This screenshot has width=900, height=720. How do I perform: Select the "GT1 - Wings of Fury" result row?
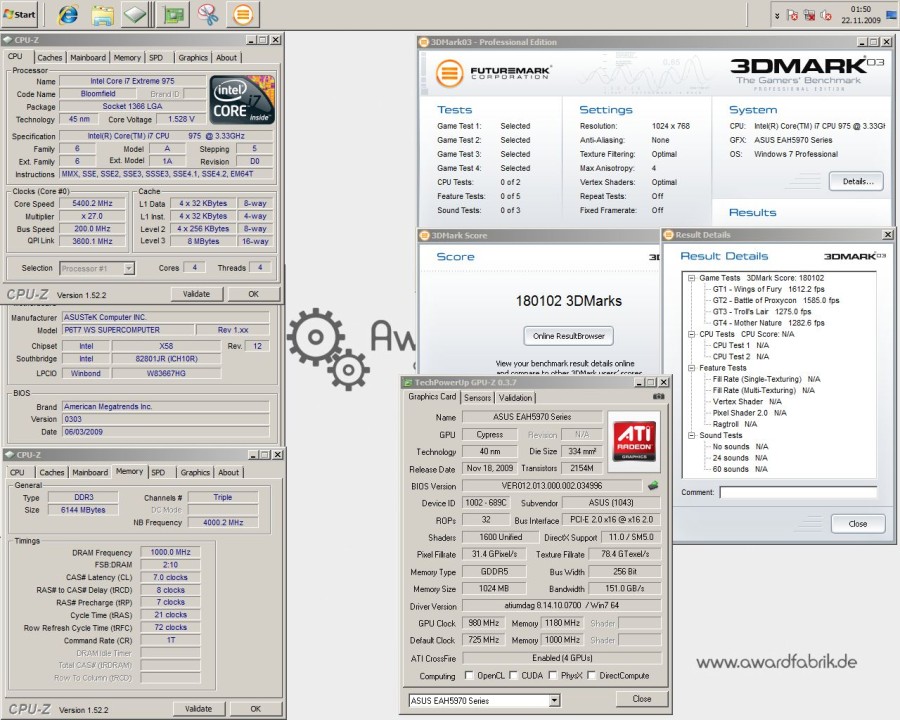pos(768,289)
